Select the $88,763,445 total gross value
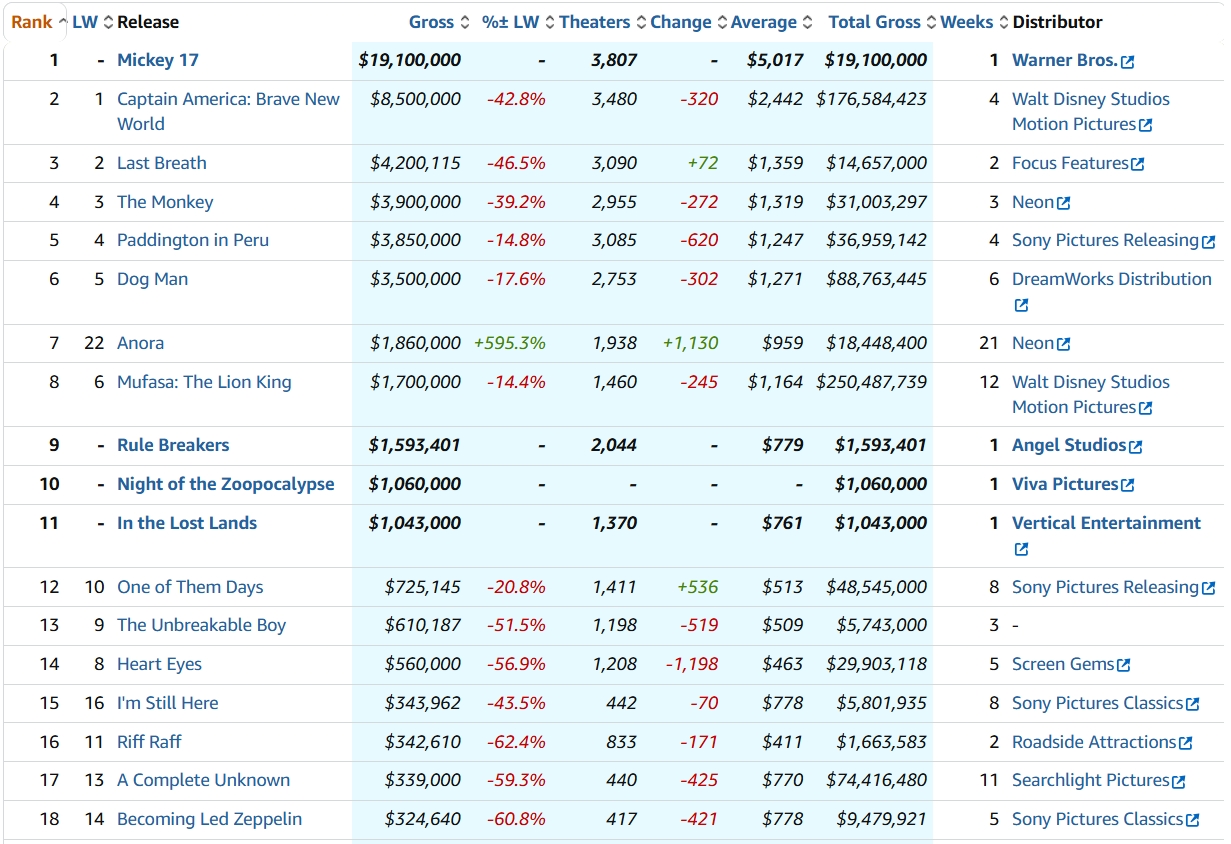Screen dimensions: 1231x844 [x=877, y=279]
